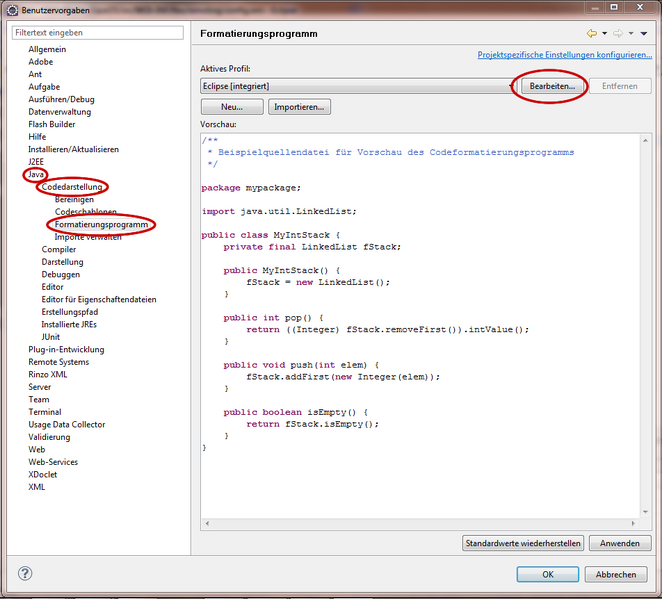The image size is (662, 599).
Task: Confirm with the OK button
Action: (x=548, y=575)
